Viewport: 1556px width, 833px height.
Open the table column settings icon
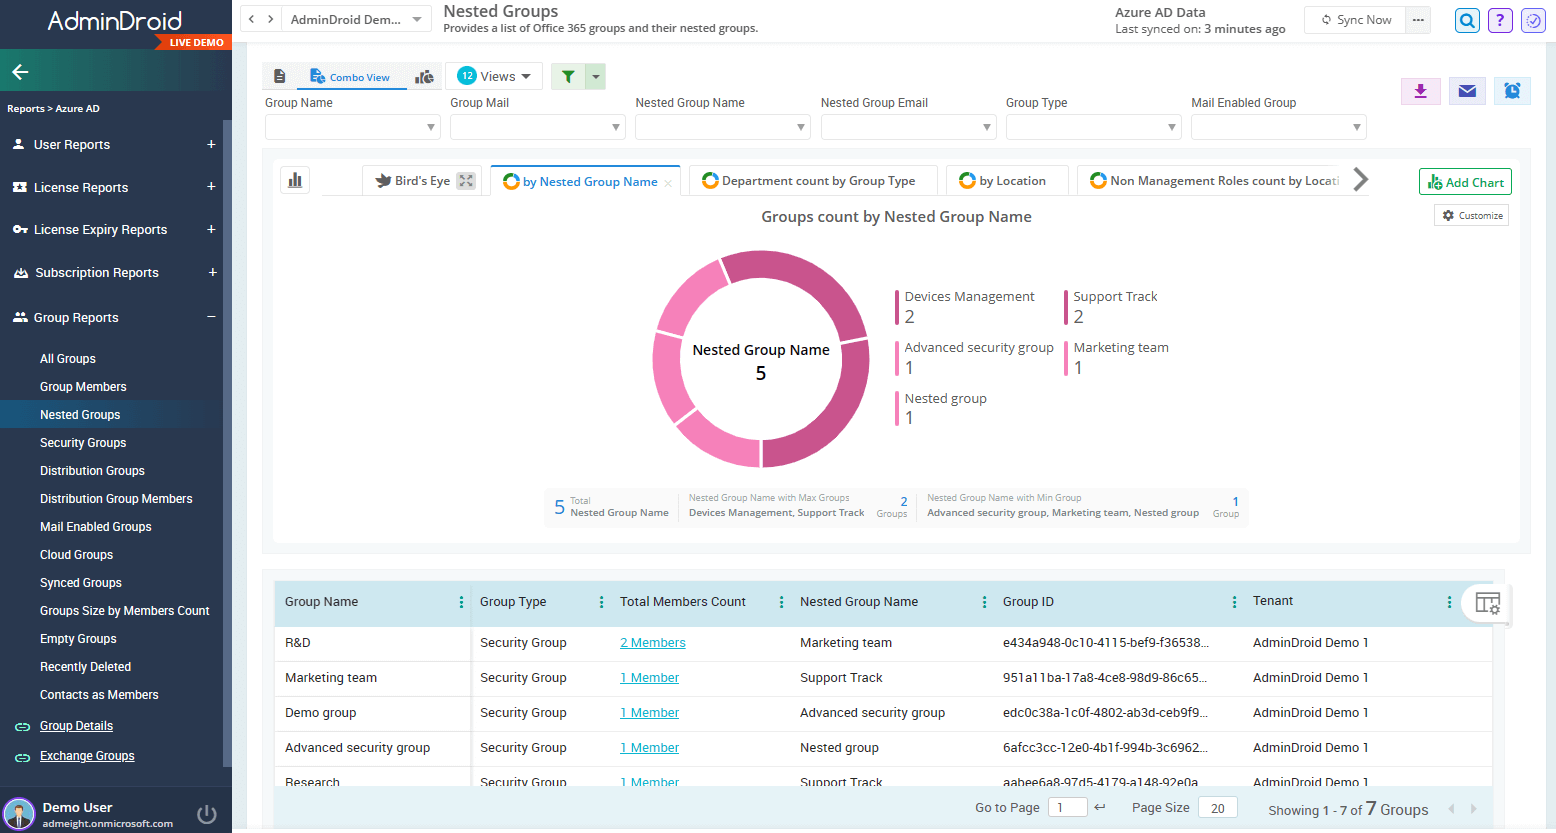coord(1487,603)
